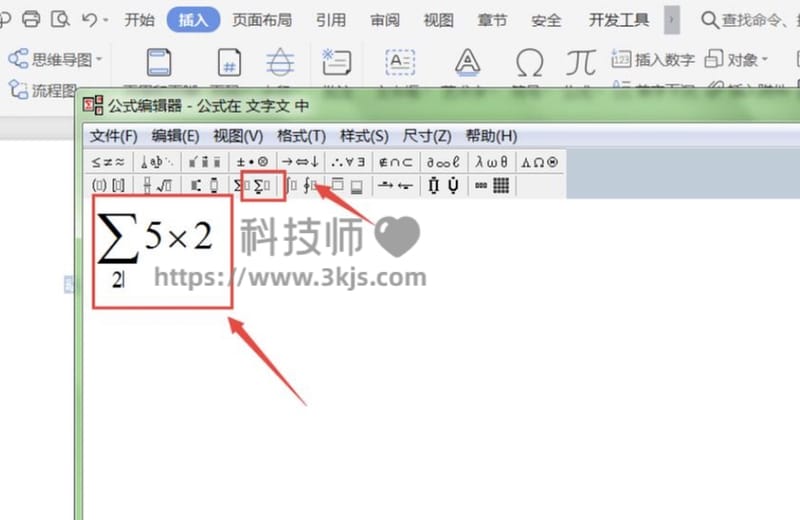Switch to 页面布局 ribbon tab

pos(262,20)
